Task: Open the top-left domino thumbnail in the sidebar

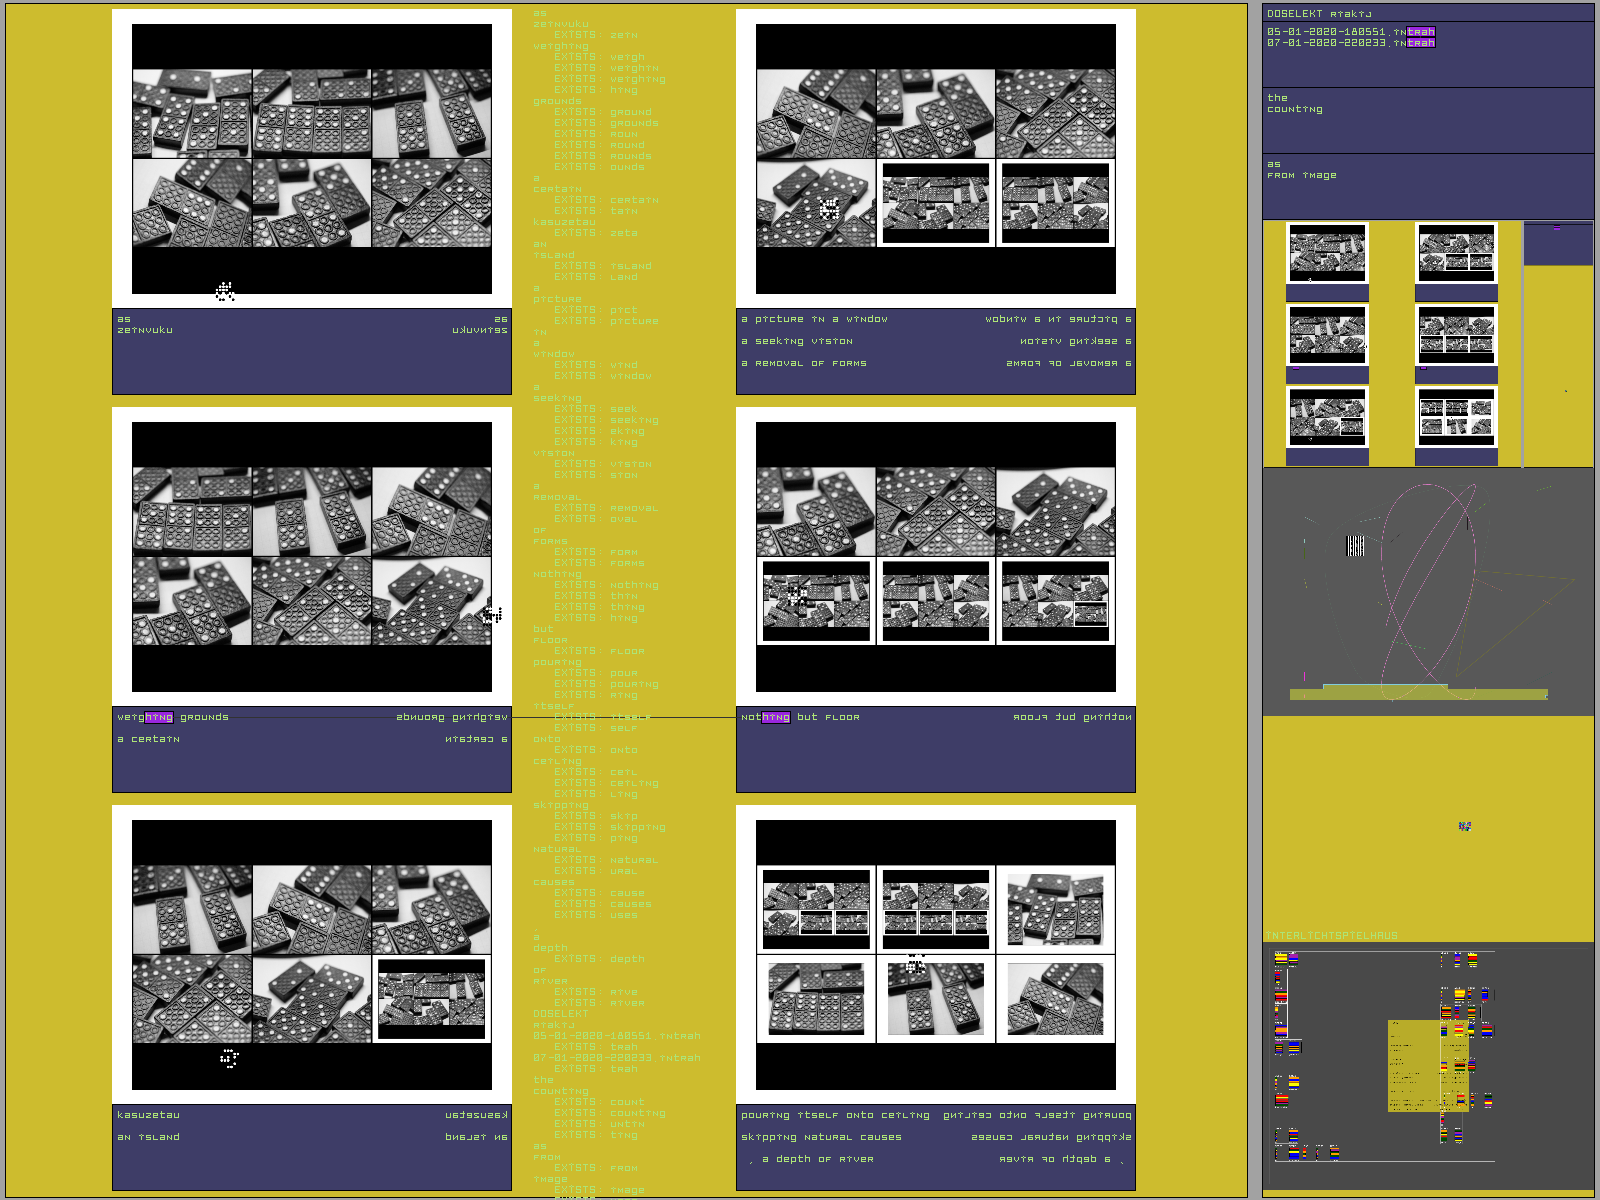Action: [x=1327, y=253]
